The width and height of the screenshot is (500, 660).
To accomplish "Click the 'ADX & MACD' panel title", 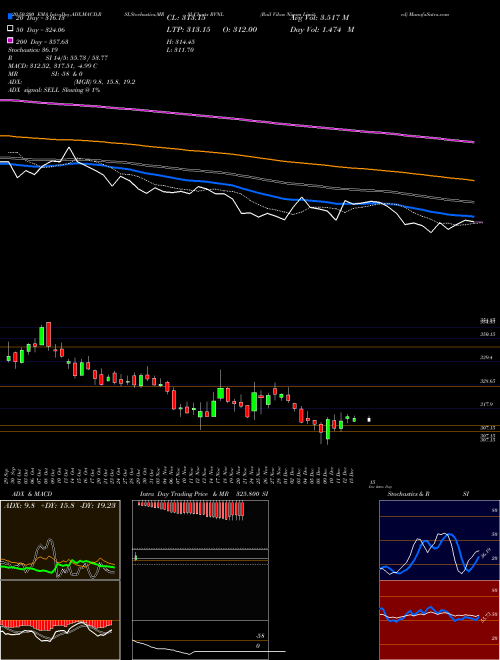I will tap(32, 494).
